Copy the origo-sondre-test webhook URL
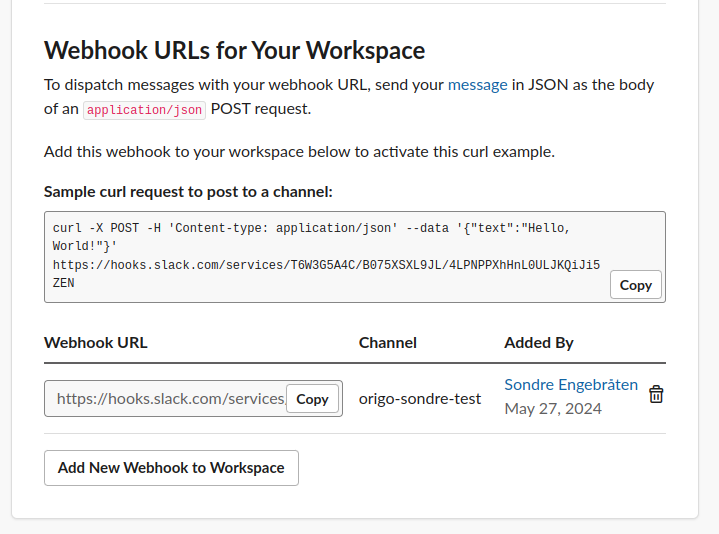The width and height of the screenshot is (719, 534). [x=312, y=399]
